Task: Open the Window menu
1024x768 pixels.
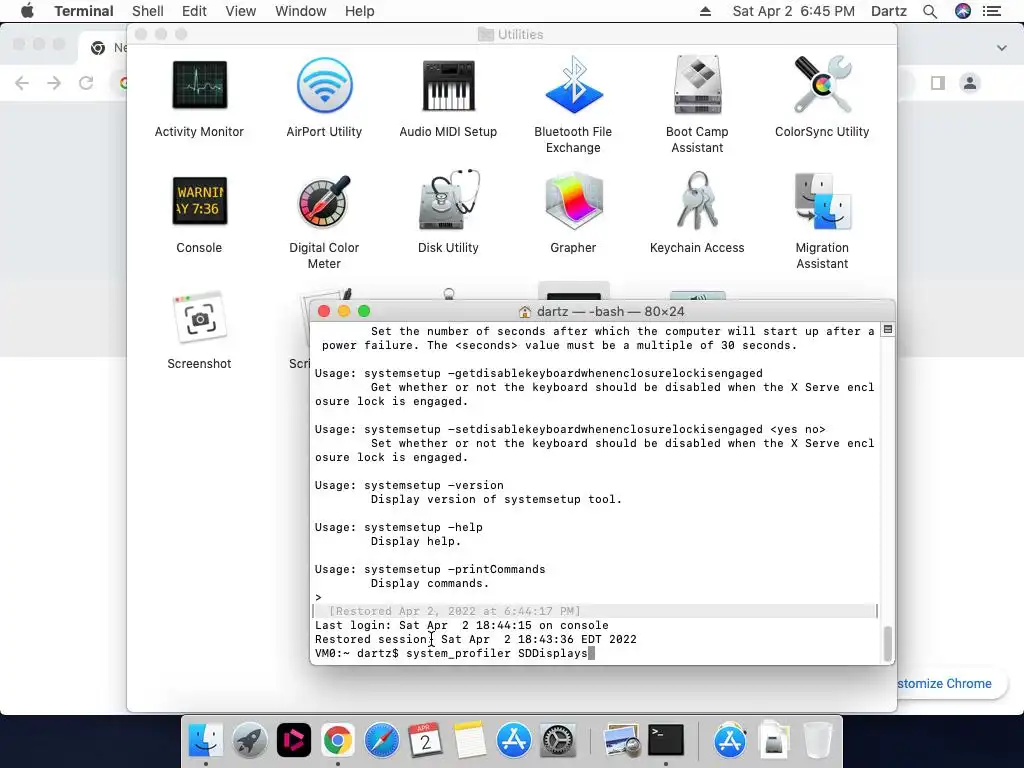Action: 300,11
